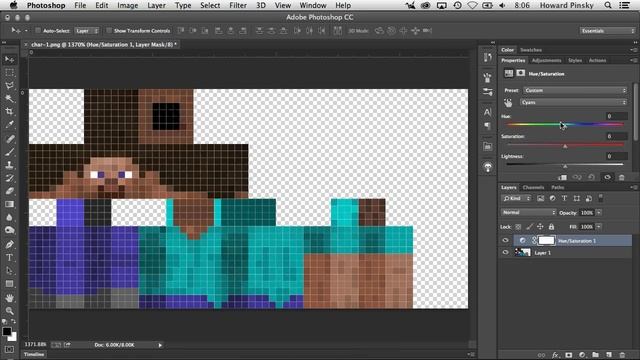Select the Path Selection tool
The width and height of the screenshot is (640, 360).
9,271
